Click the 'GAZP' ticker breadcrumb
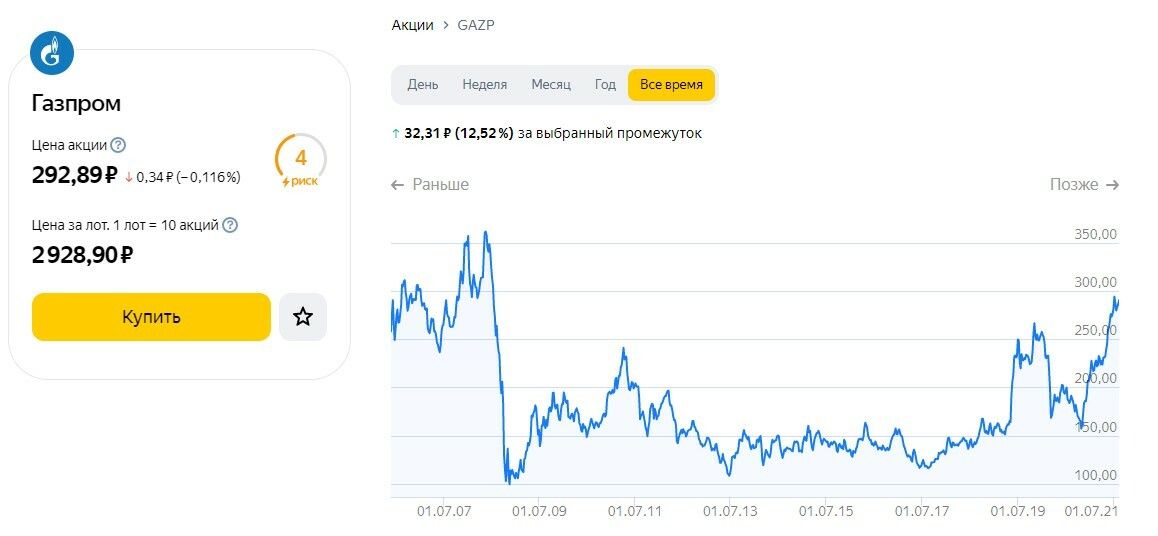The height and width of the screenshot is (536, 1158). point(476,25)
